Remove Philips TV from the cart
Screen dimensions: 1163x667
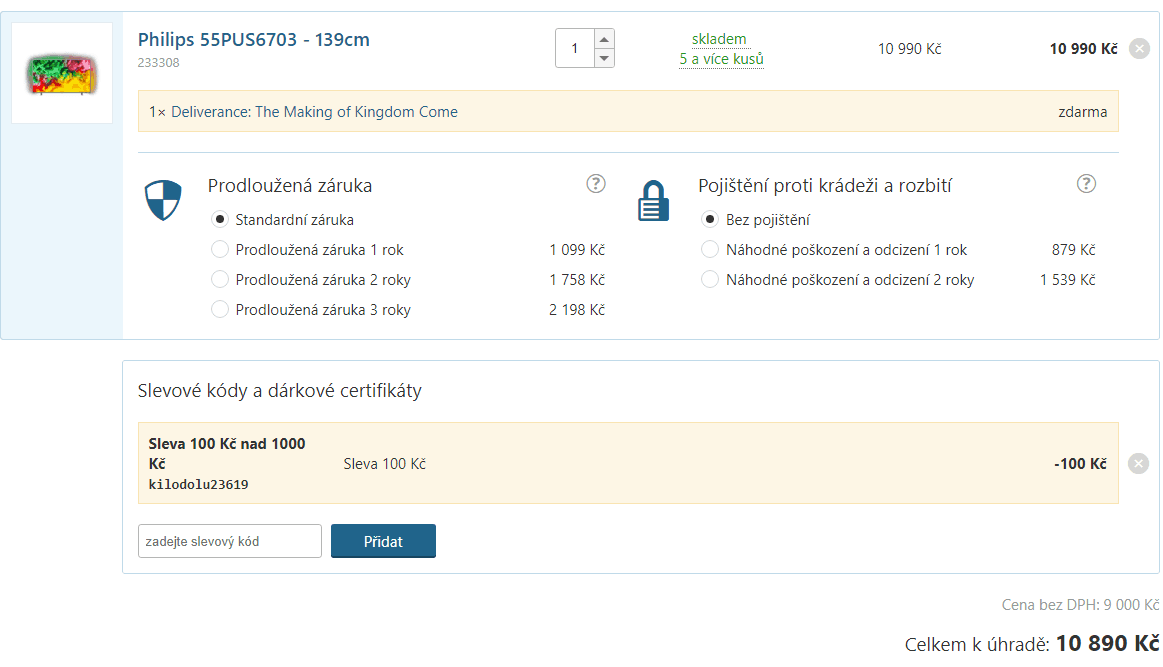[1139, 49]
